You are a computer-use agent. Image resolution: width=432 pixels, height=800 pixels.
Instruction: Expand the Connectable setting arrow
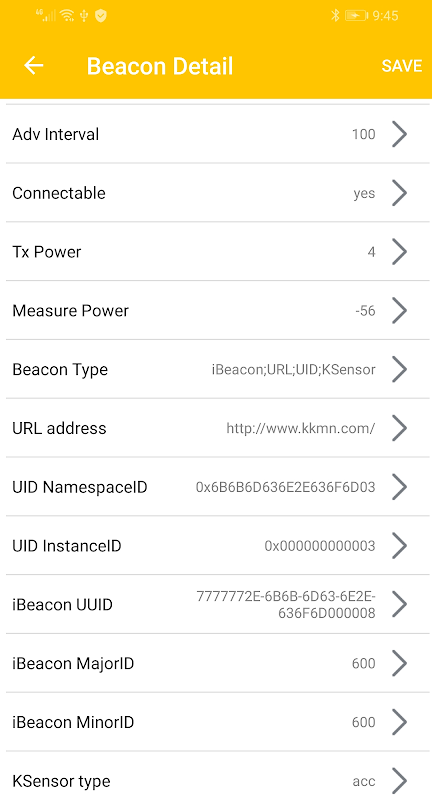tap(399, 193)
